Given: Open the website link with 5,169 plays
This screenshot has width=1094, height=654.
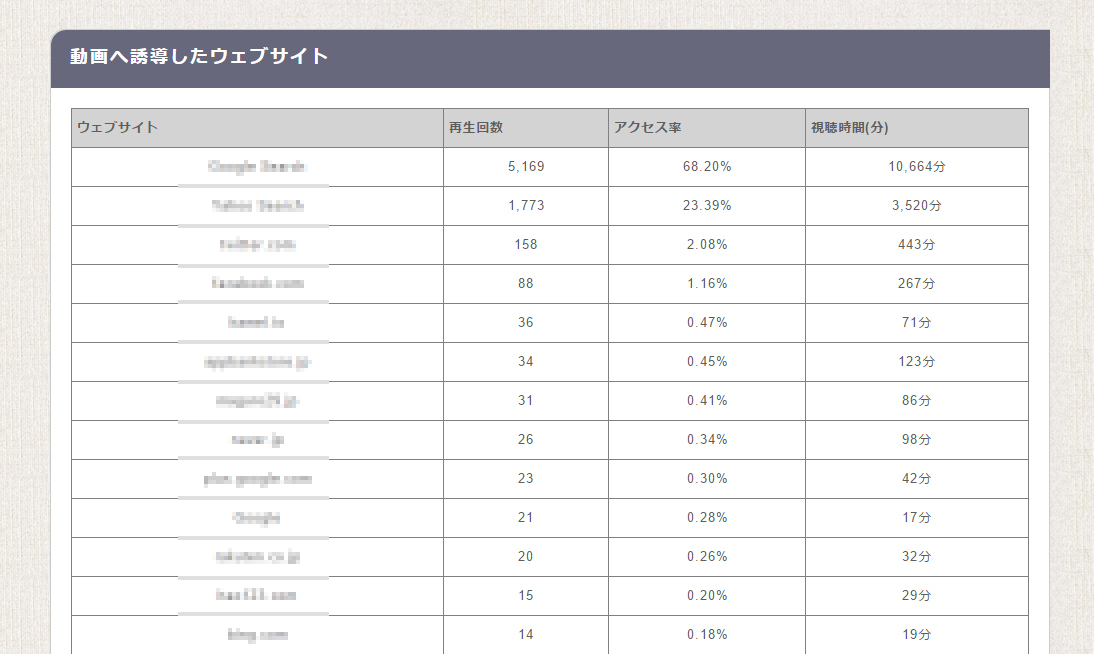Looking at the screenshot, I should tap(257, 166).
